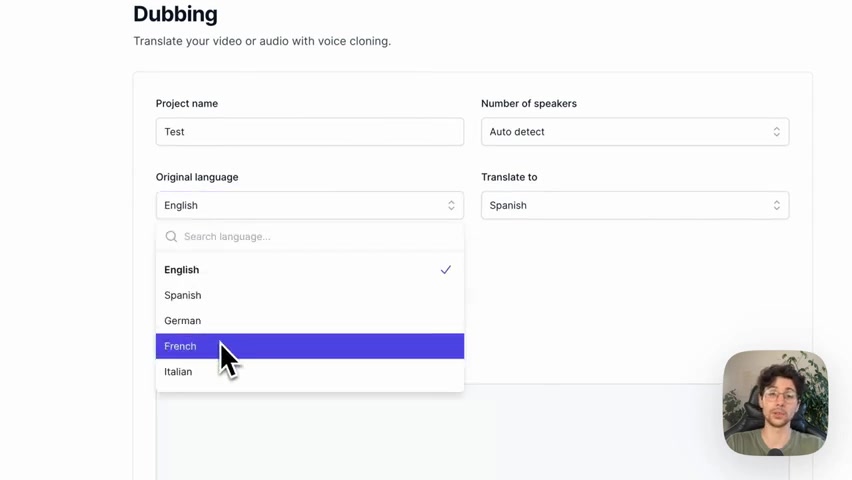852x480 pixels.
Task: Click the search magnifier icon in language list
Action: 171,236
